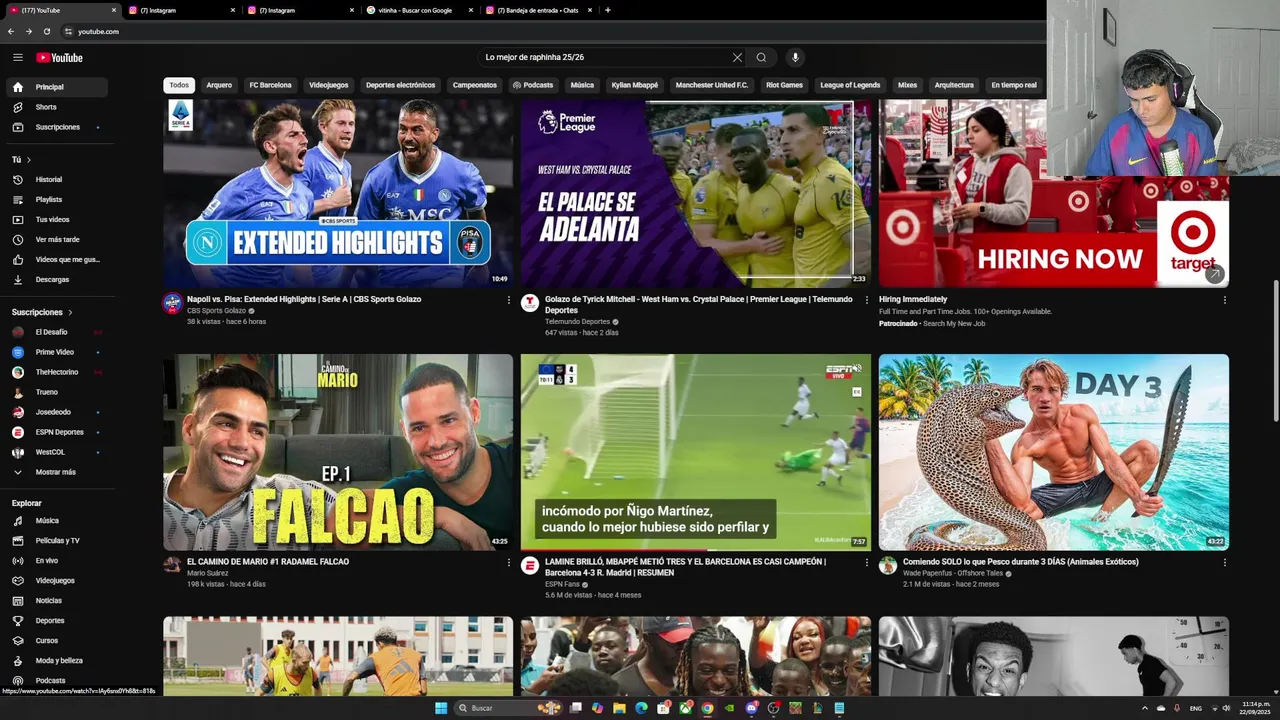Select the Podcasts filter chip
1280x720 pixels.
point(532,85)
